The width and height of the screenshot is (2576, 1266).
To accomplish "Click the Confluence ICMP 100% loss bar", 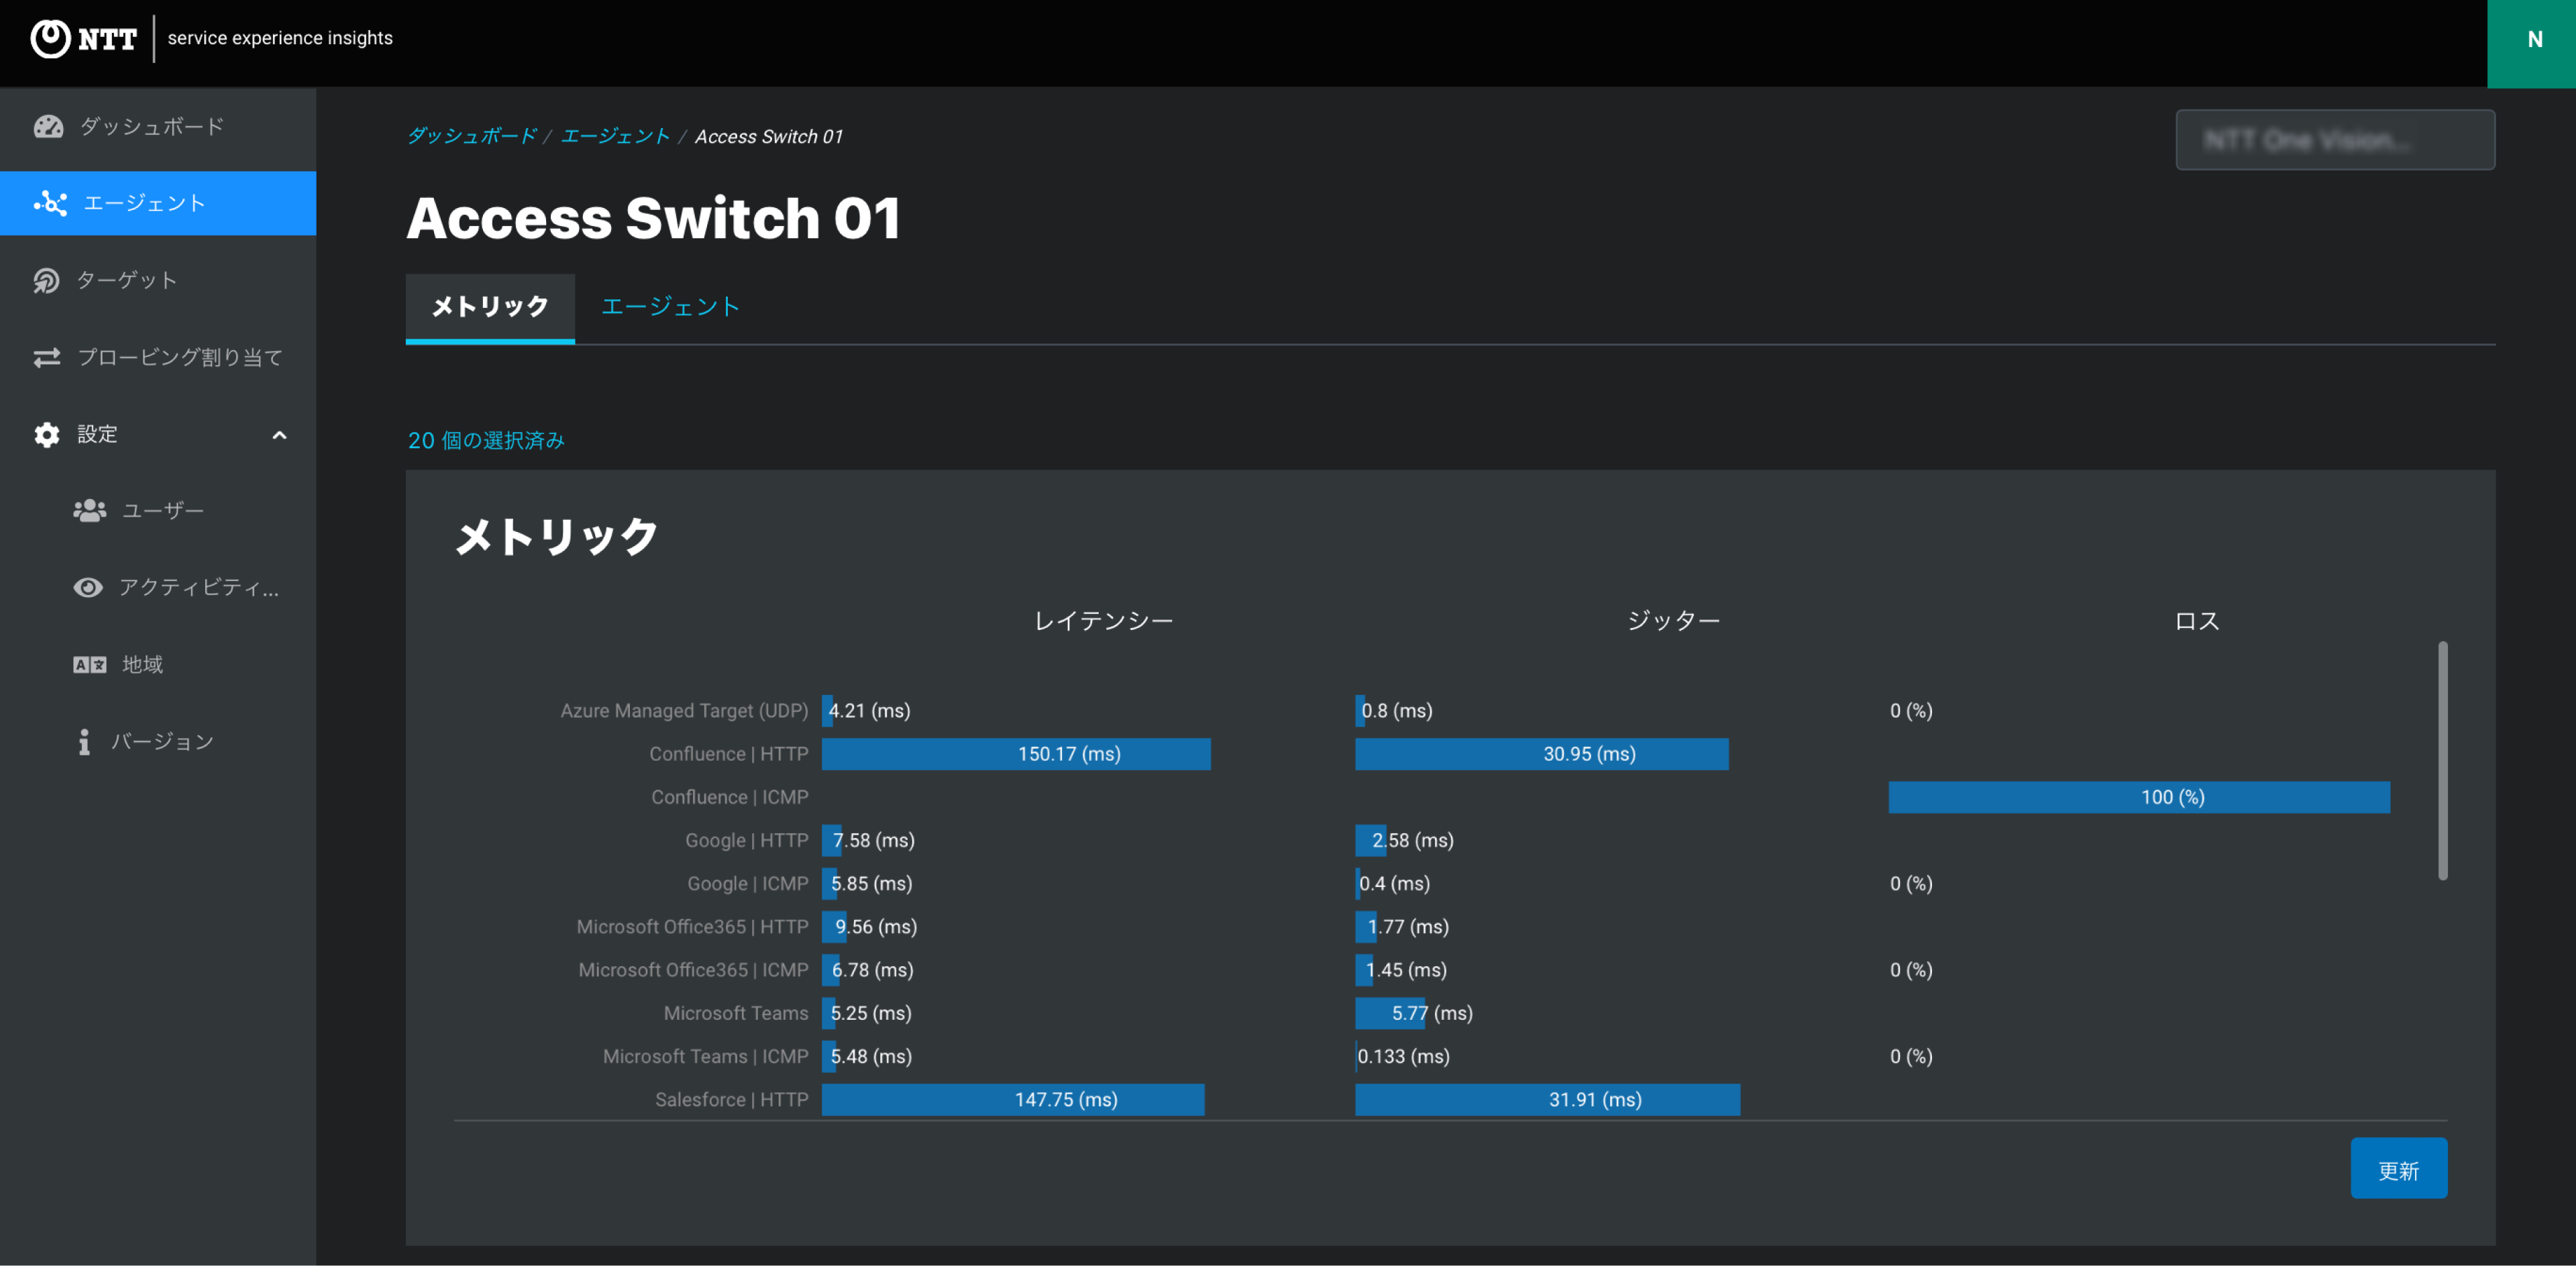I will click(x=2138, y=797).
